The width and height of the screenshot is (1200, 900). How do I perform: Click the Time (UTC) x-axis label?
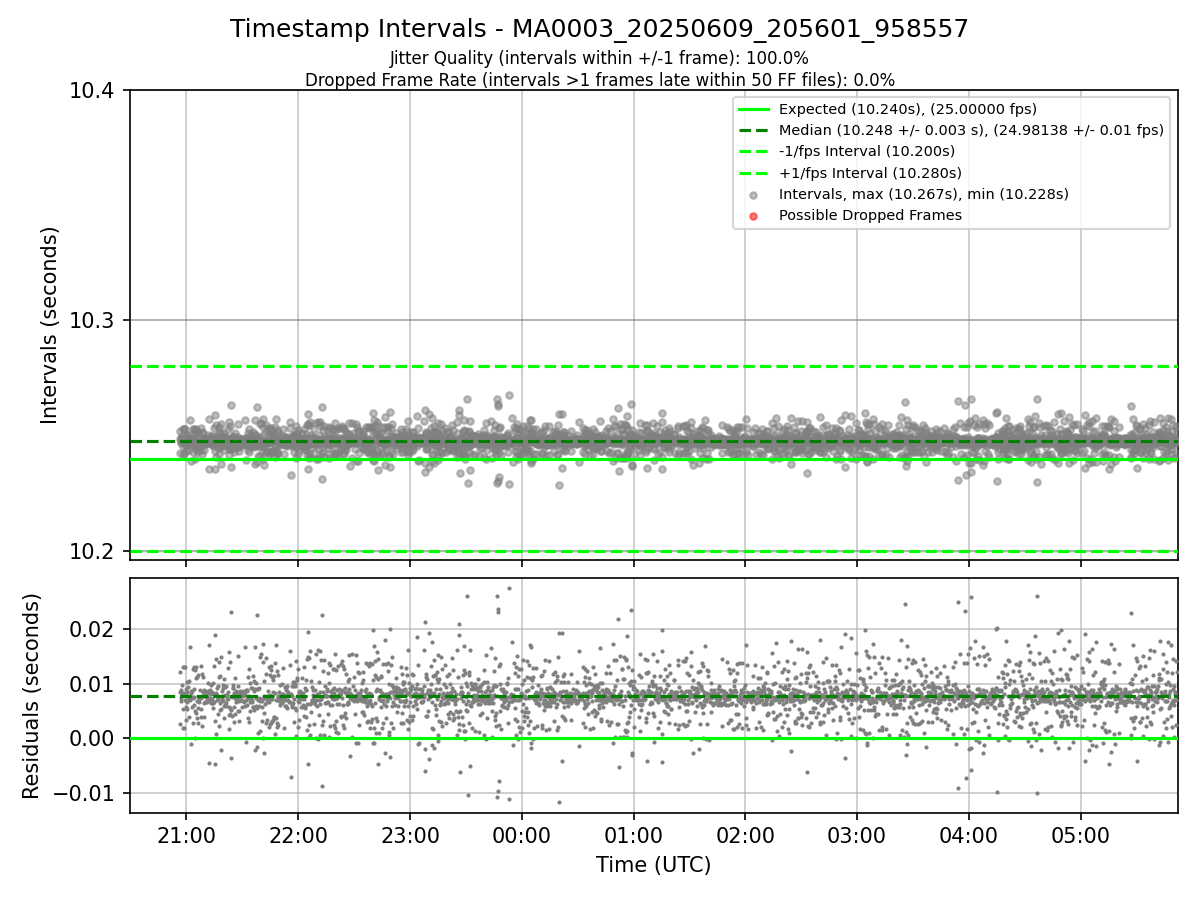[653, 865]
